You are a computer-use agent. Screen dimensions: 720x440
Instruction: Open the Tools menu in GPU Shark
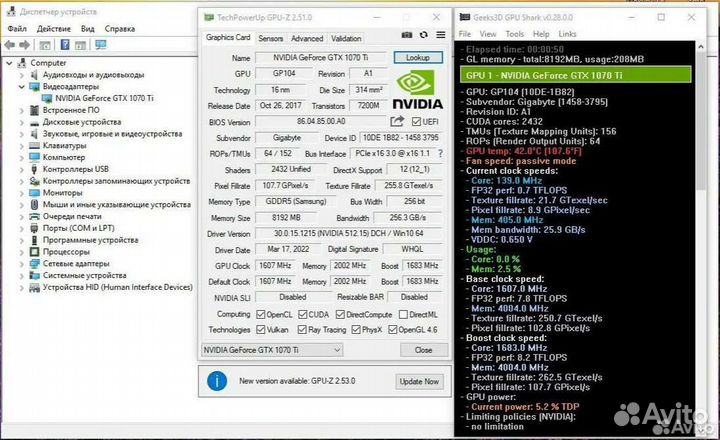pyautogui.click(x=515, y=34)
